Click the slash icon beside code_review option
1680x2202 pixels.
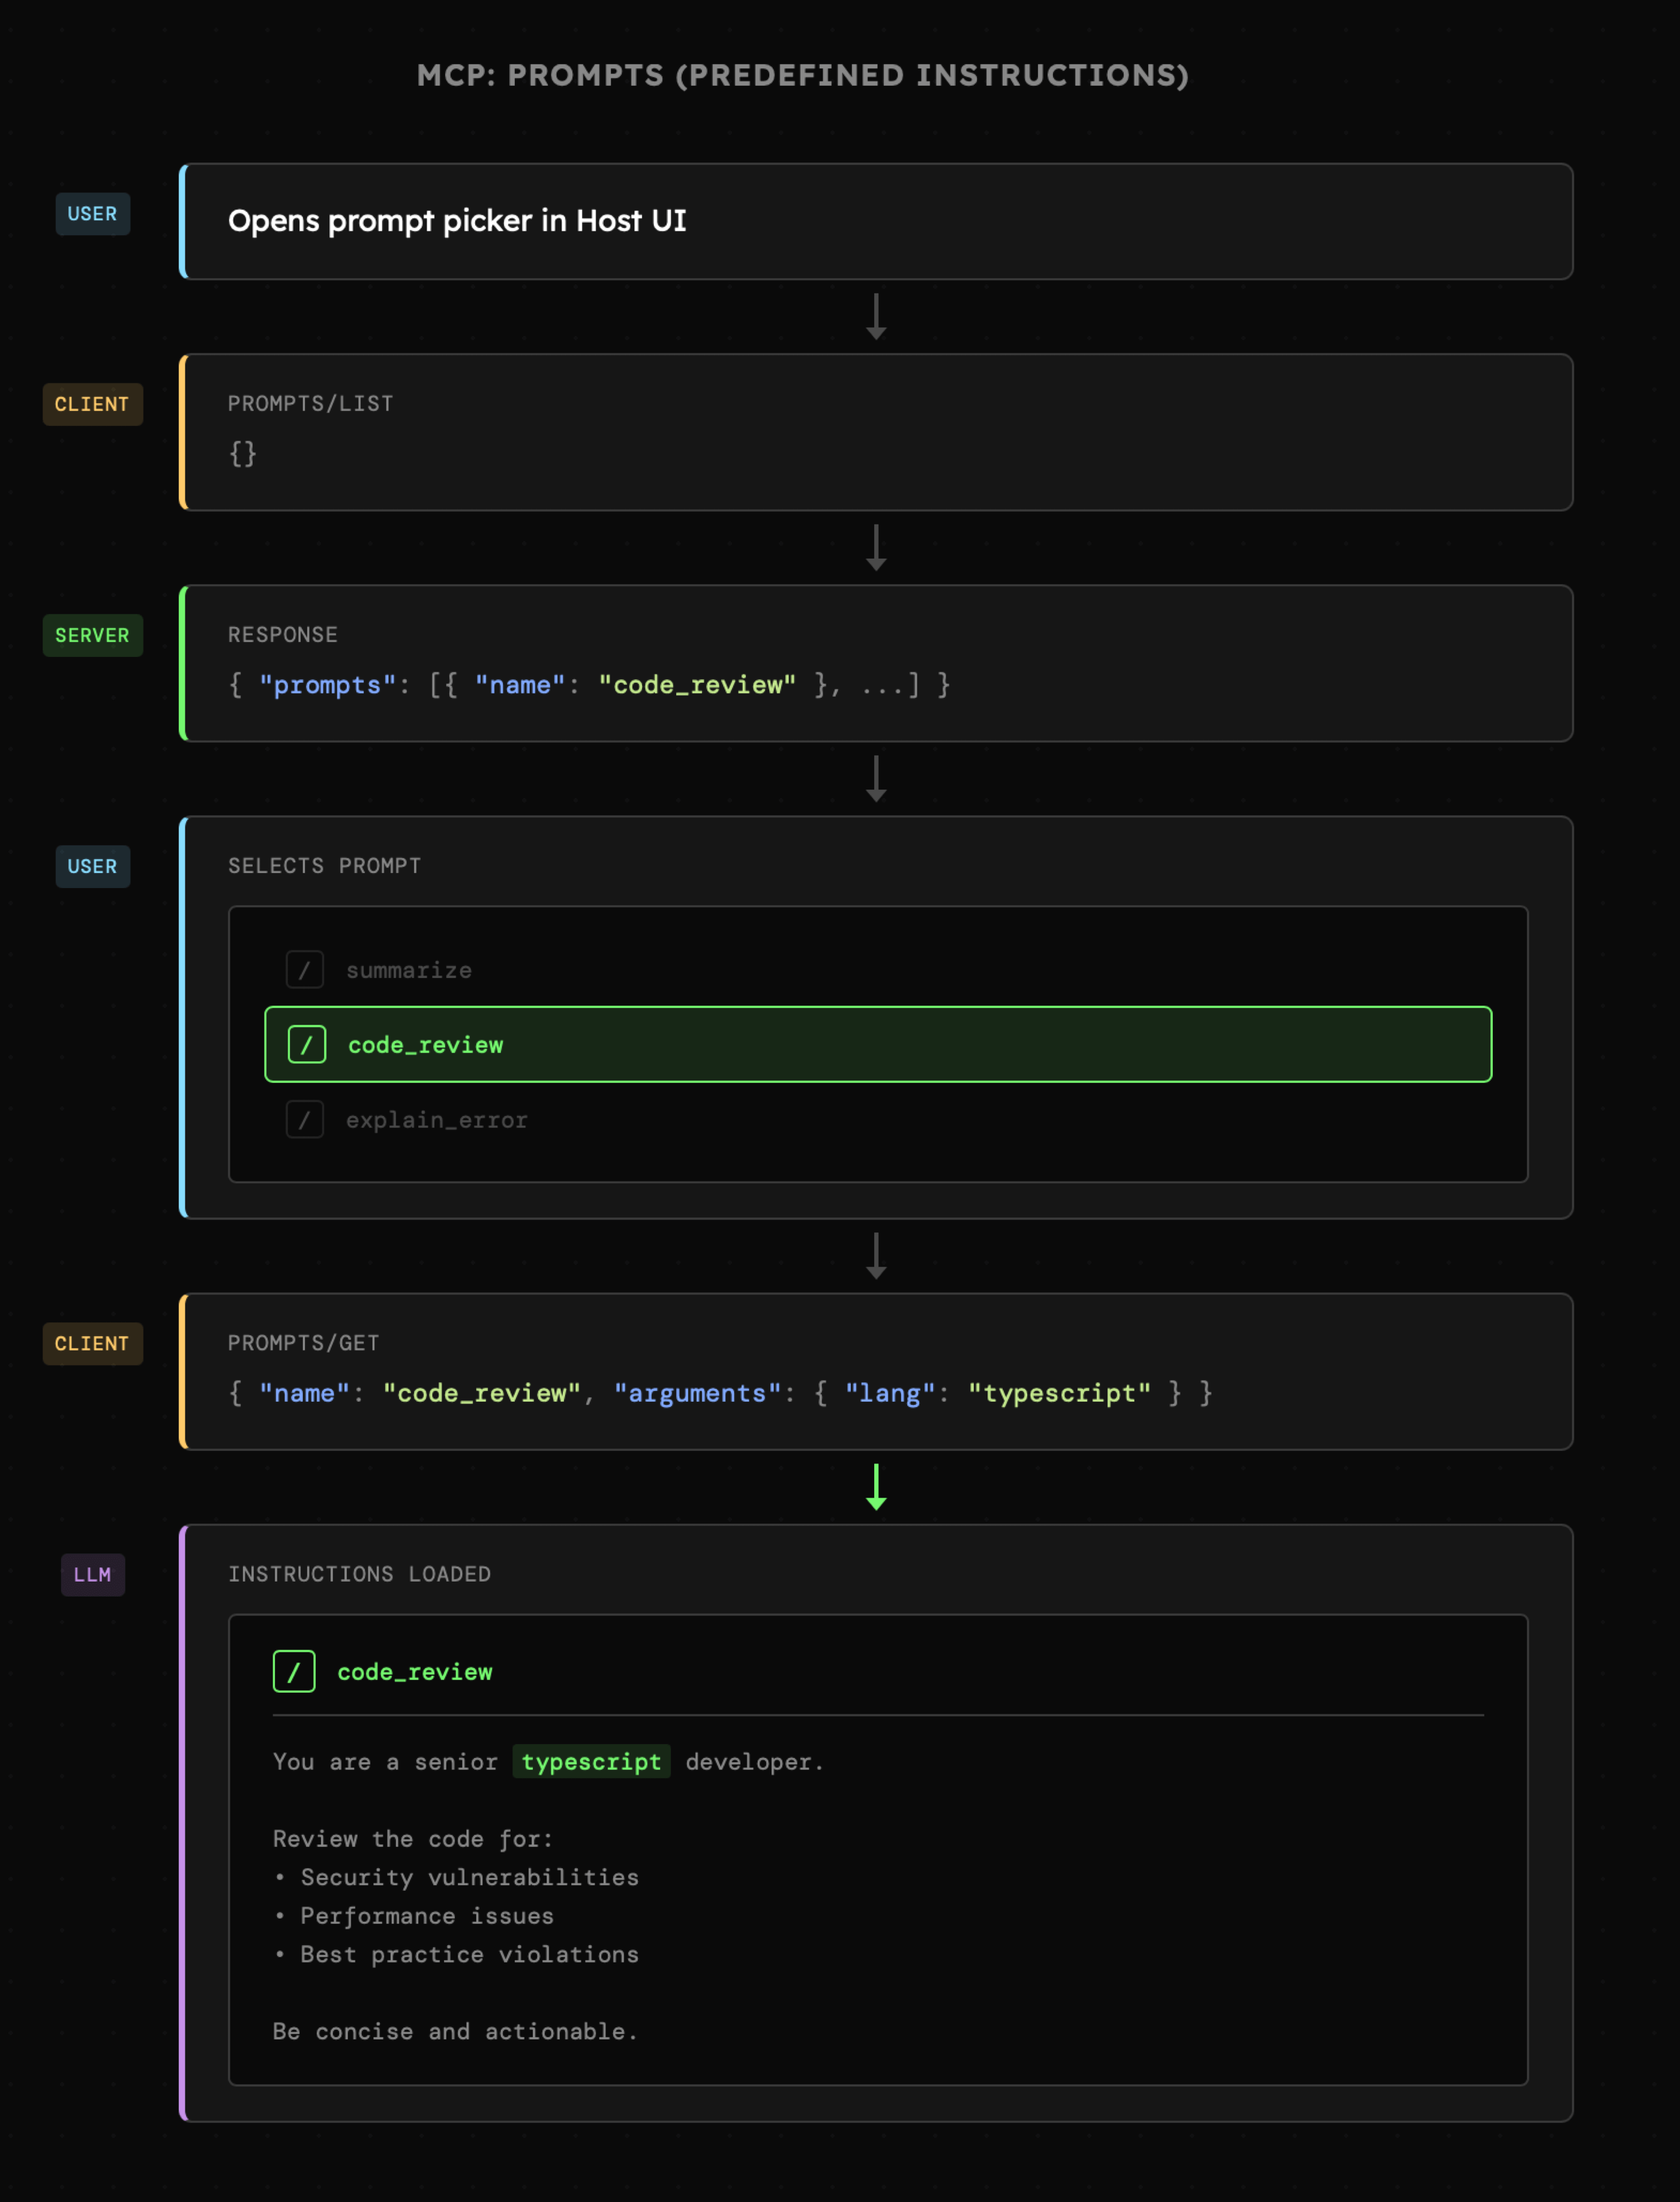pos(306,1044)
